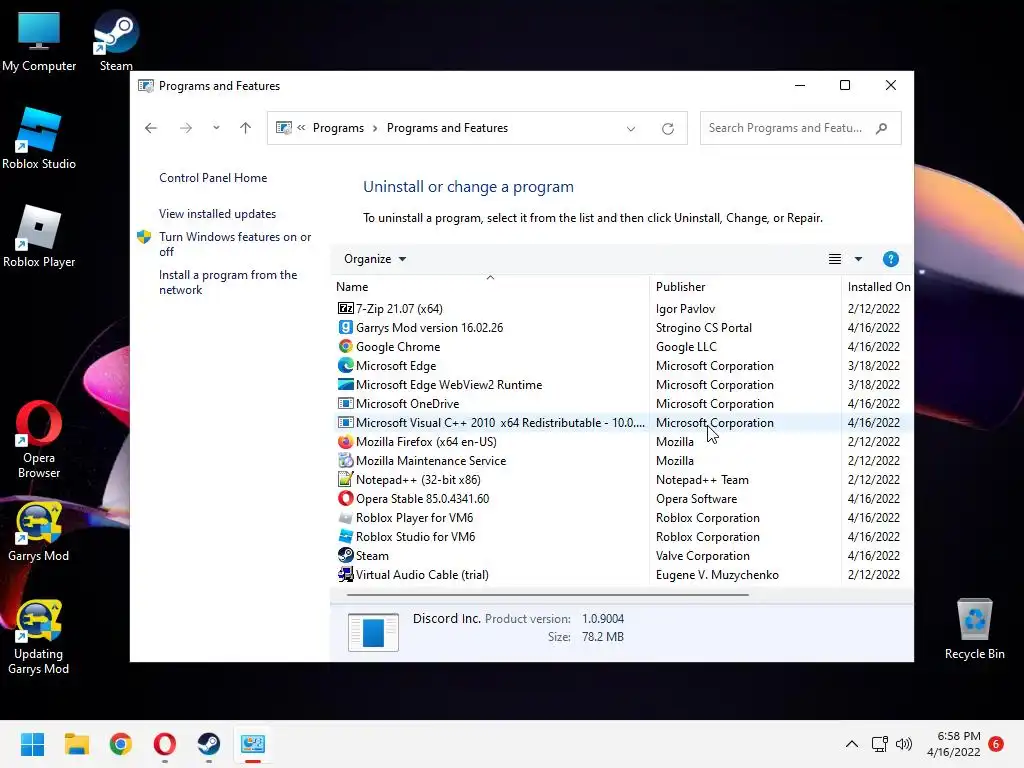The height and width of the screenshot is (768, 1024).
Task: Click Install a program from the network
Action: (x=228, y=282)
